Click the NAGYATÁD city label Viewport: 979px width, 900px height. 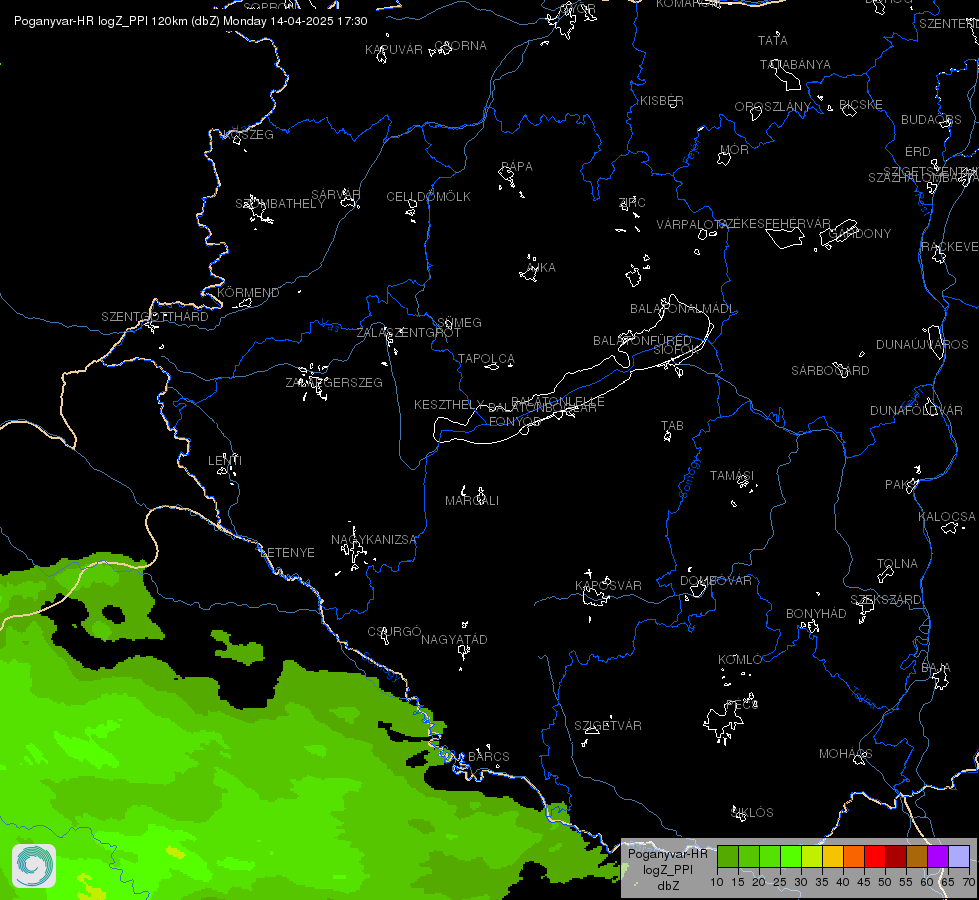(454, 640)
